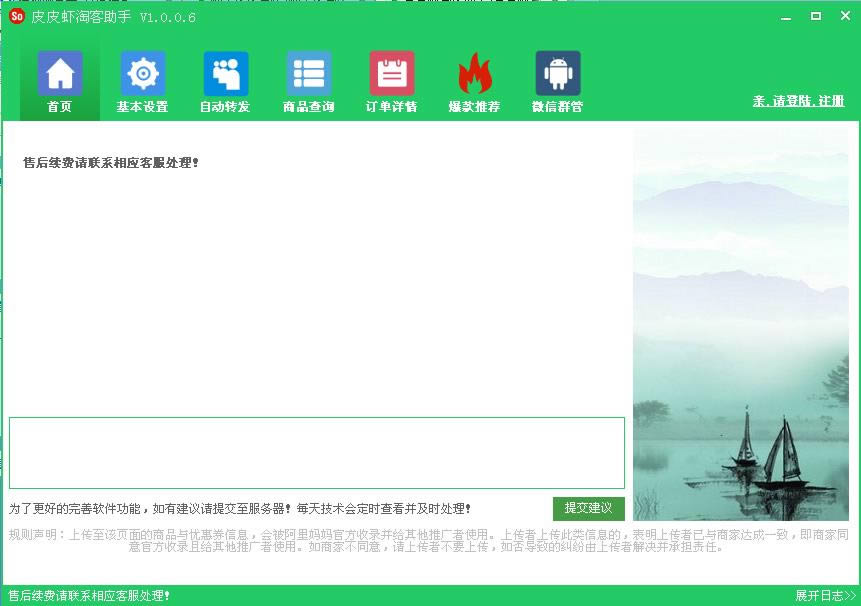Open 爆款推荐 flame icon
This screenshot has height=606, width=861.
pyautogui.click(x=474, y=74)
